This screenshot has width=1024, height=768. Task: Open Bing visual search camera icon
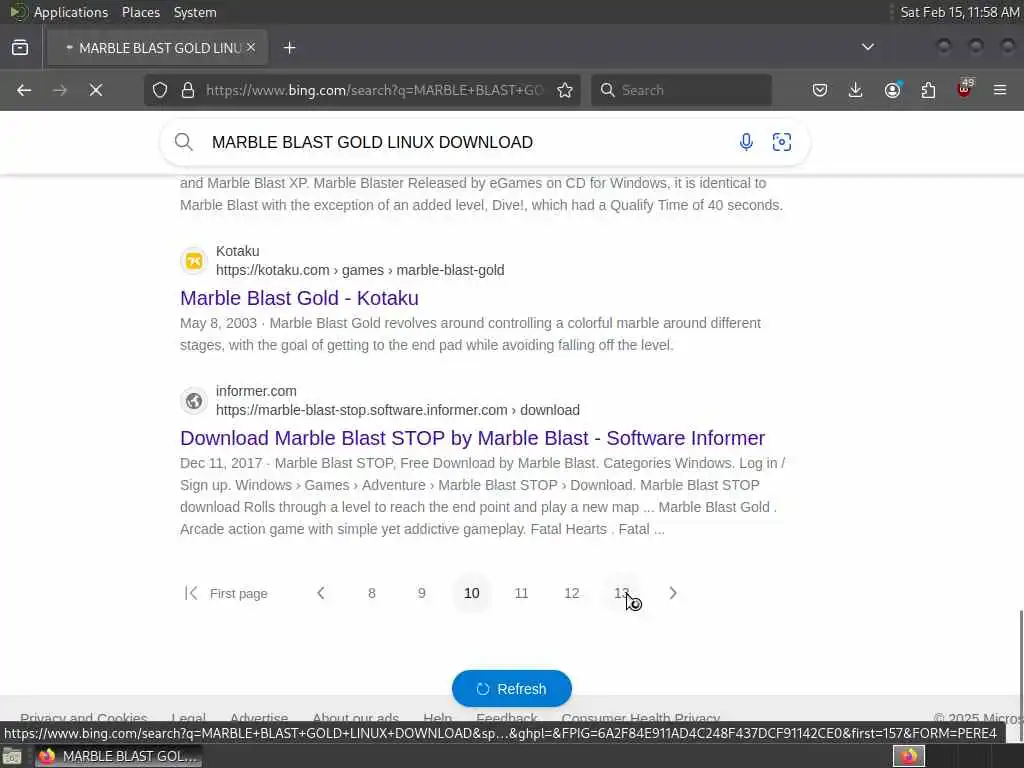coord(782,142)
